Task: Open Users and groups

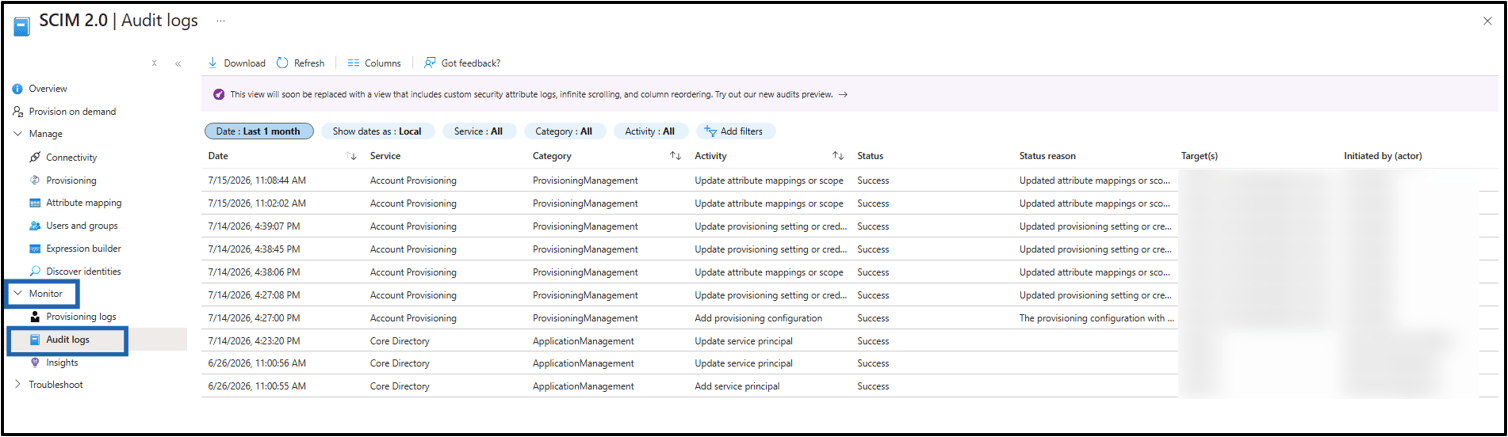Action: 82,226
